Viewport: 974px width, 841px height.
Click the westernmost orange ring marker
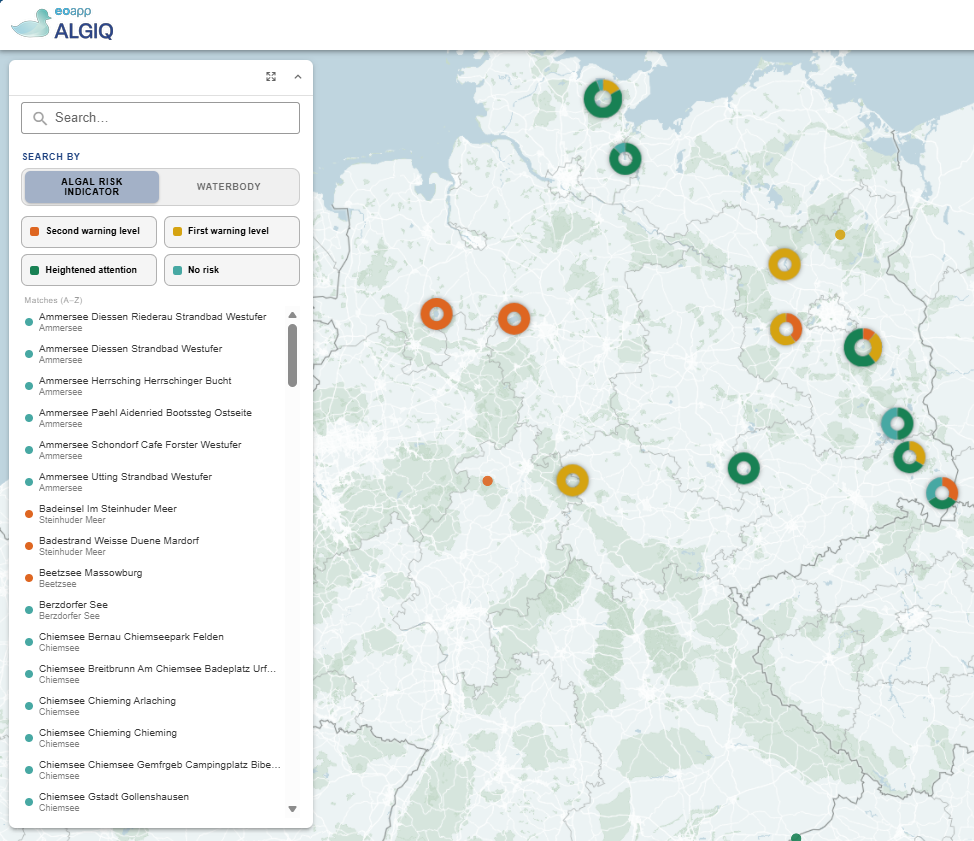tap(436, 314)
